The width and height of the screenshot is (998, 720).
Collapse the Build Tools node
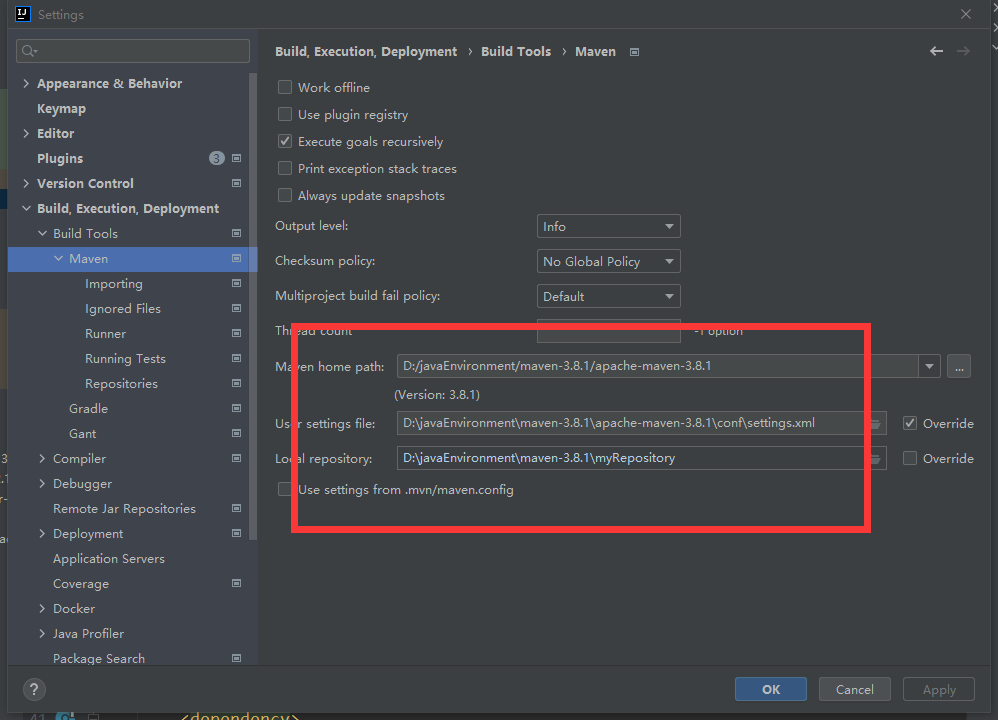(42, 234)
